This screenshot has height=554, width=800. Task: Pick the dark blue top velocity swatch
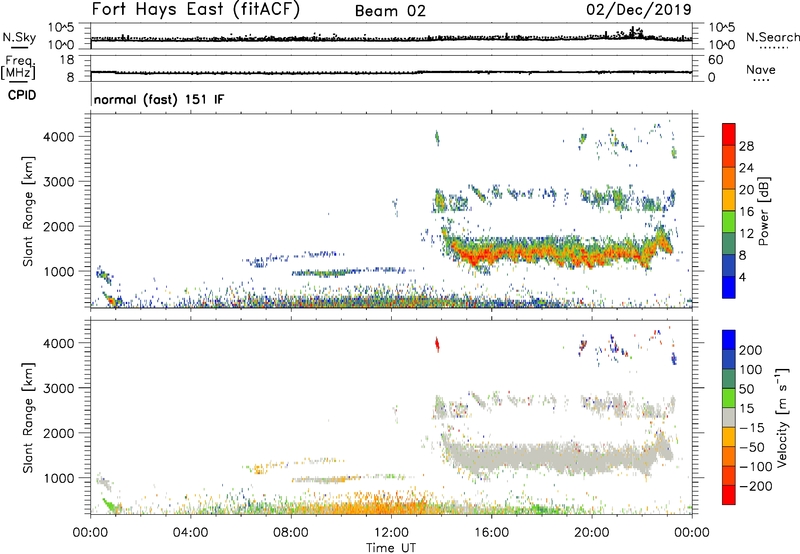point(729,340)
